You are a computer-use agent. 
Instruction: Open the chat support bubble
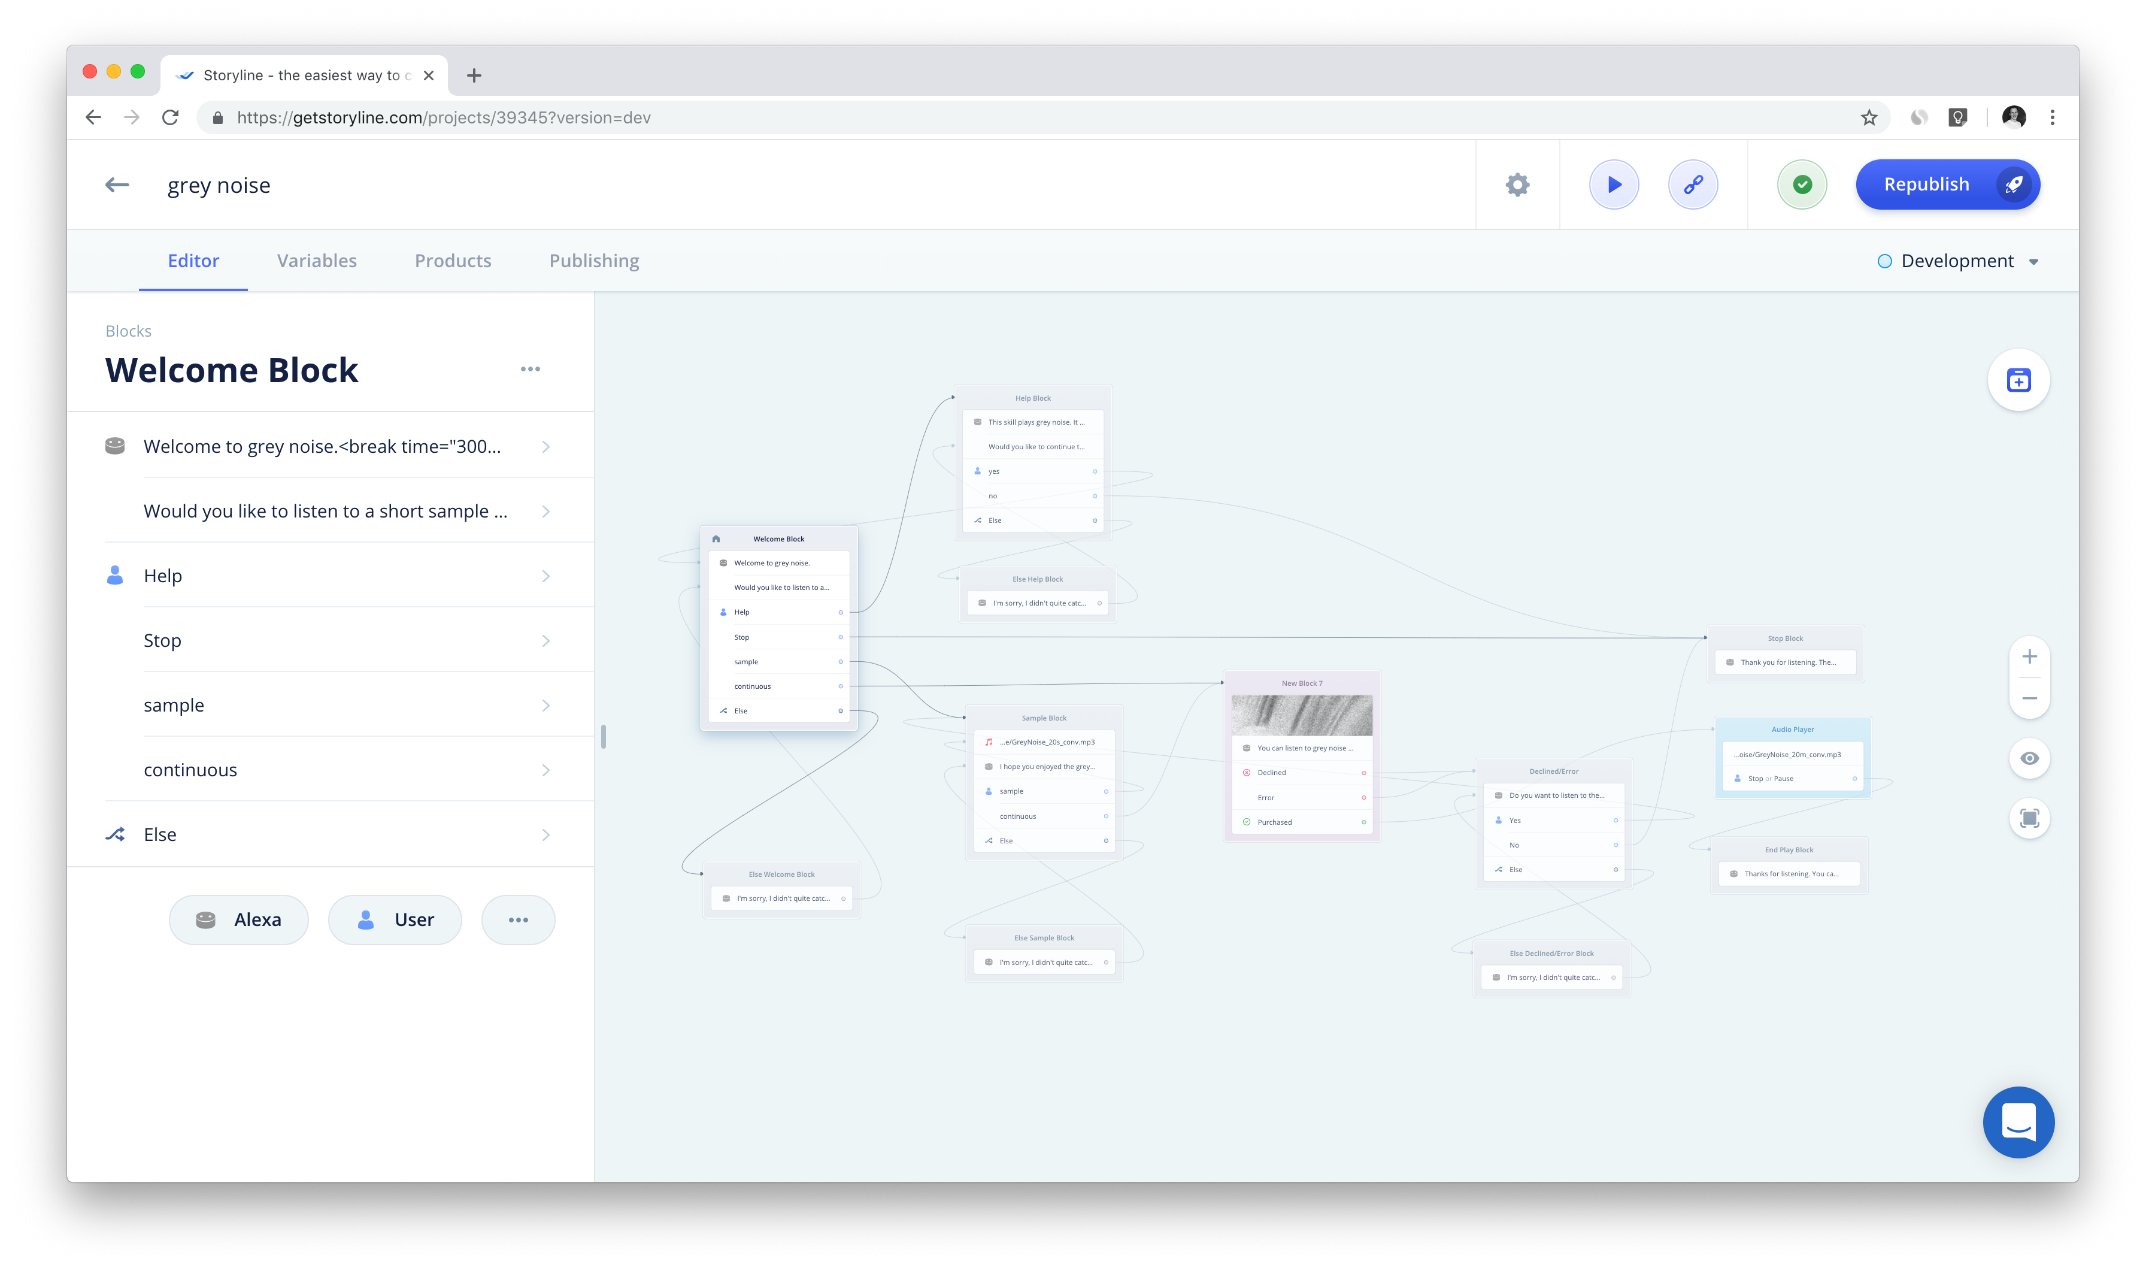pos(2018,1122)
